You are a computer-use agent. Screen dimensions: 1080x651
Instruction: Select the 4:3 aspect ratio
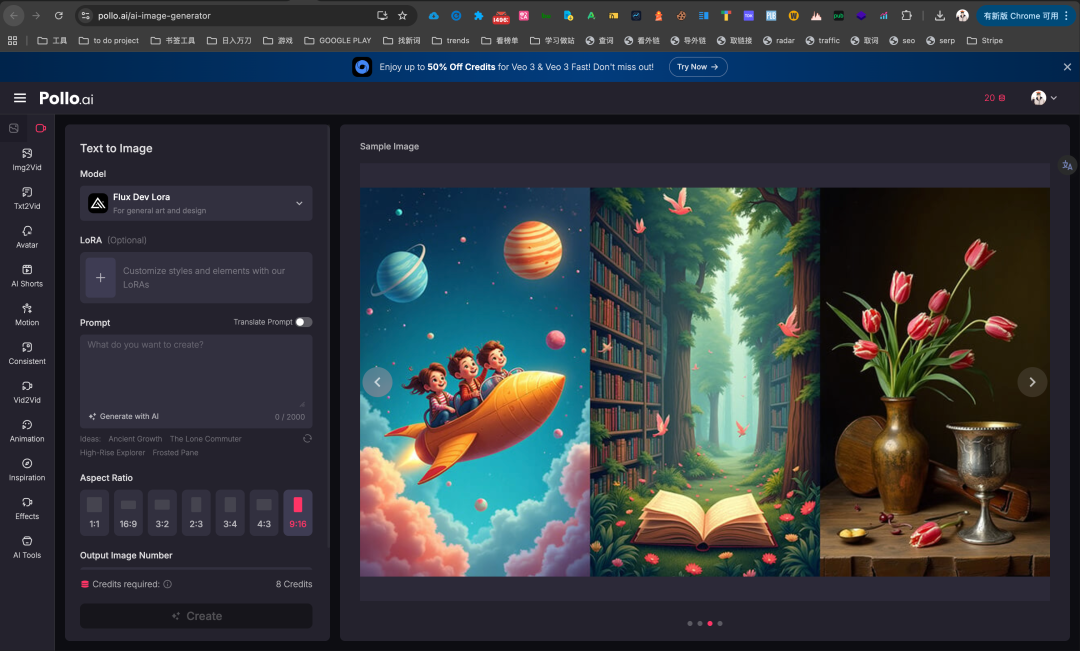coord(264,513)
